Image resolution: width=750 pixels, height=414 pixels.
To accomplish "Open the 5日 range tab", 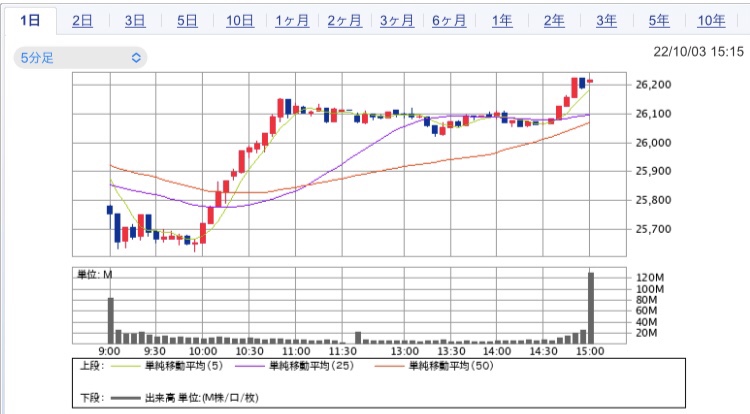I will coord(187,21).
